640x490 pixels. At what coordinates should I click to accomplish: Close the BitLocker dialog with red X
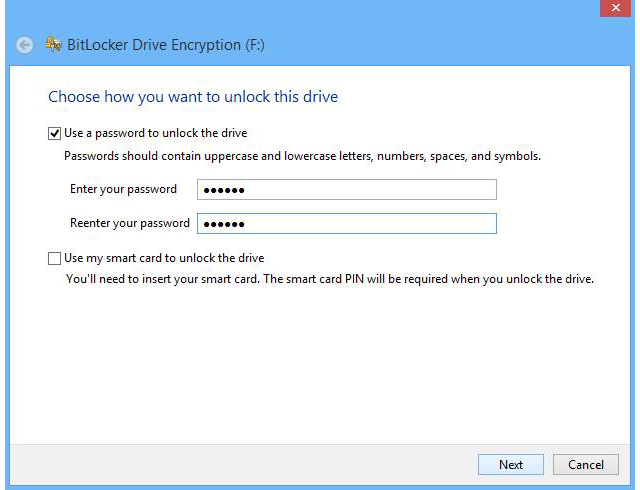[x=613, y=9]
